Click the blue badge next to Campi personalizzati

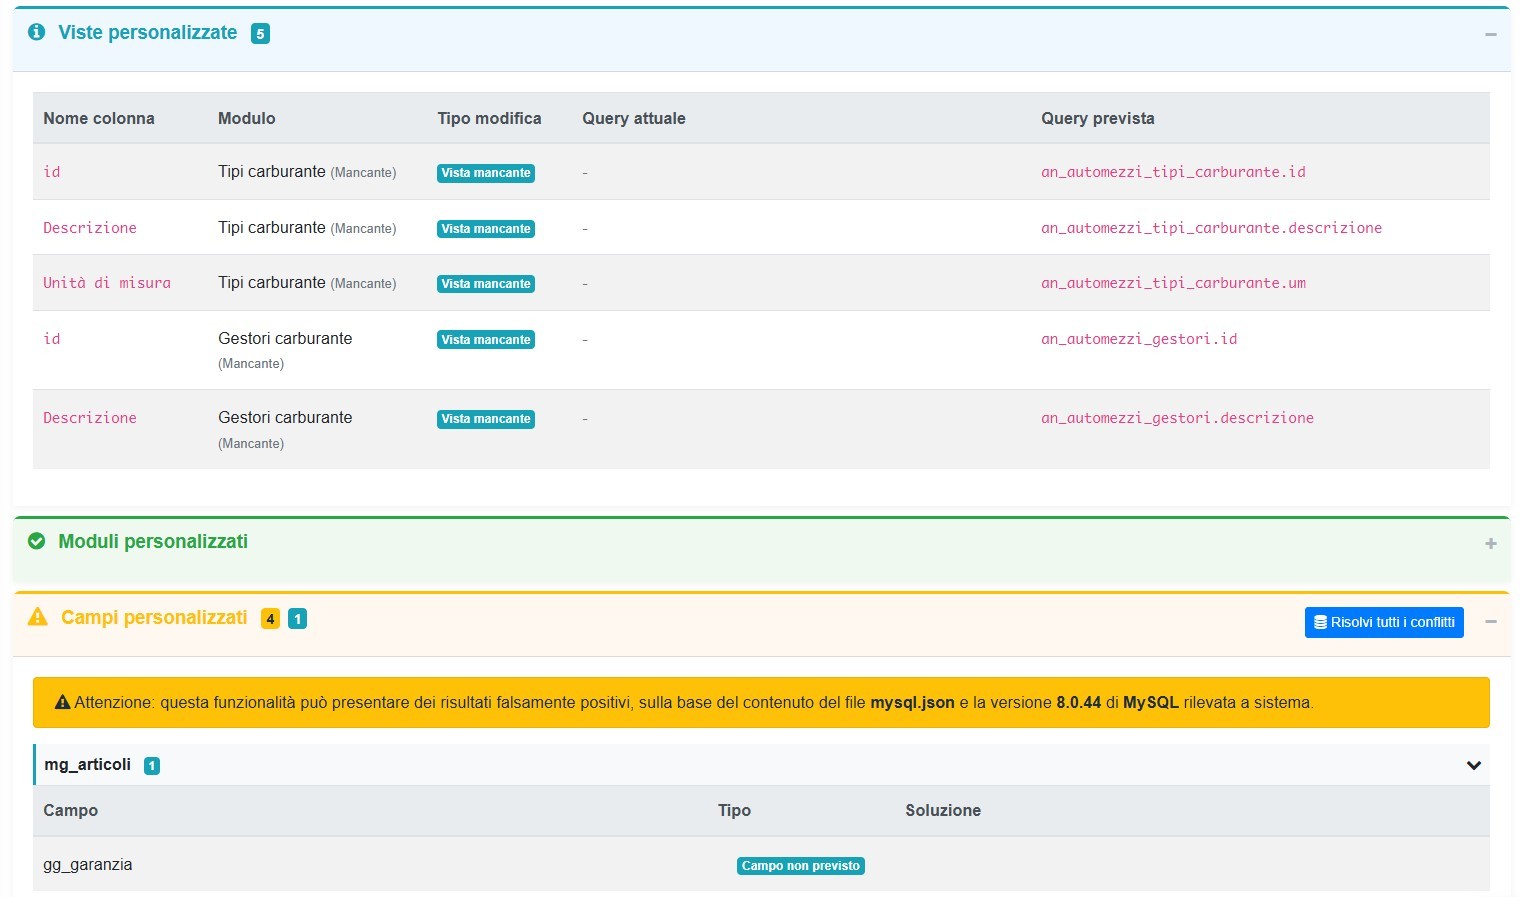click(297, 619)
